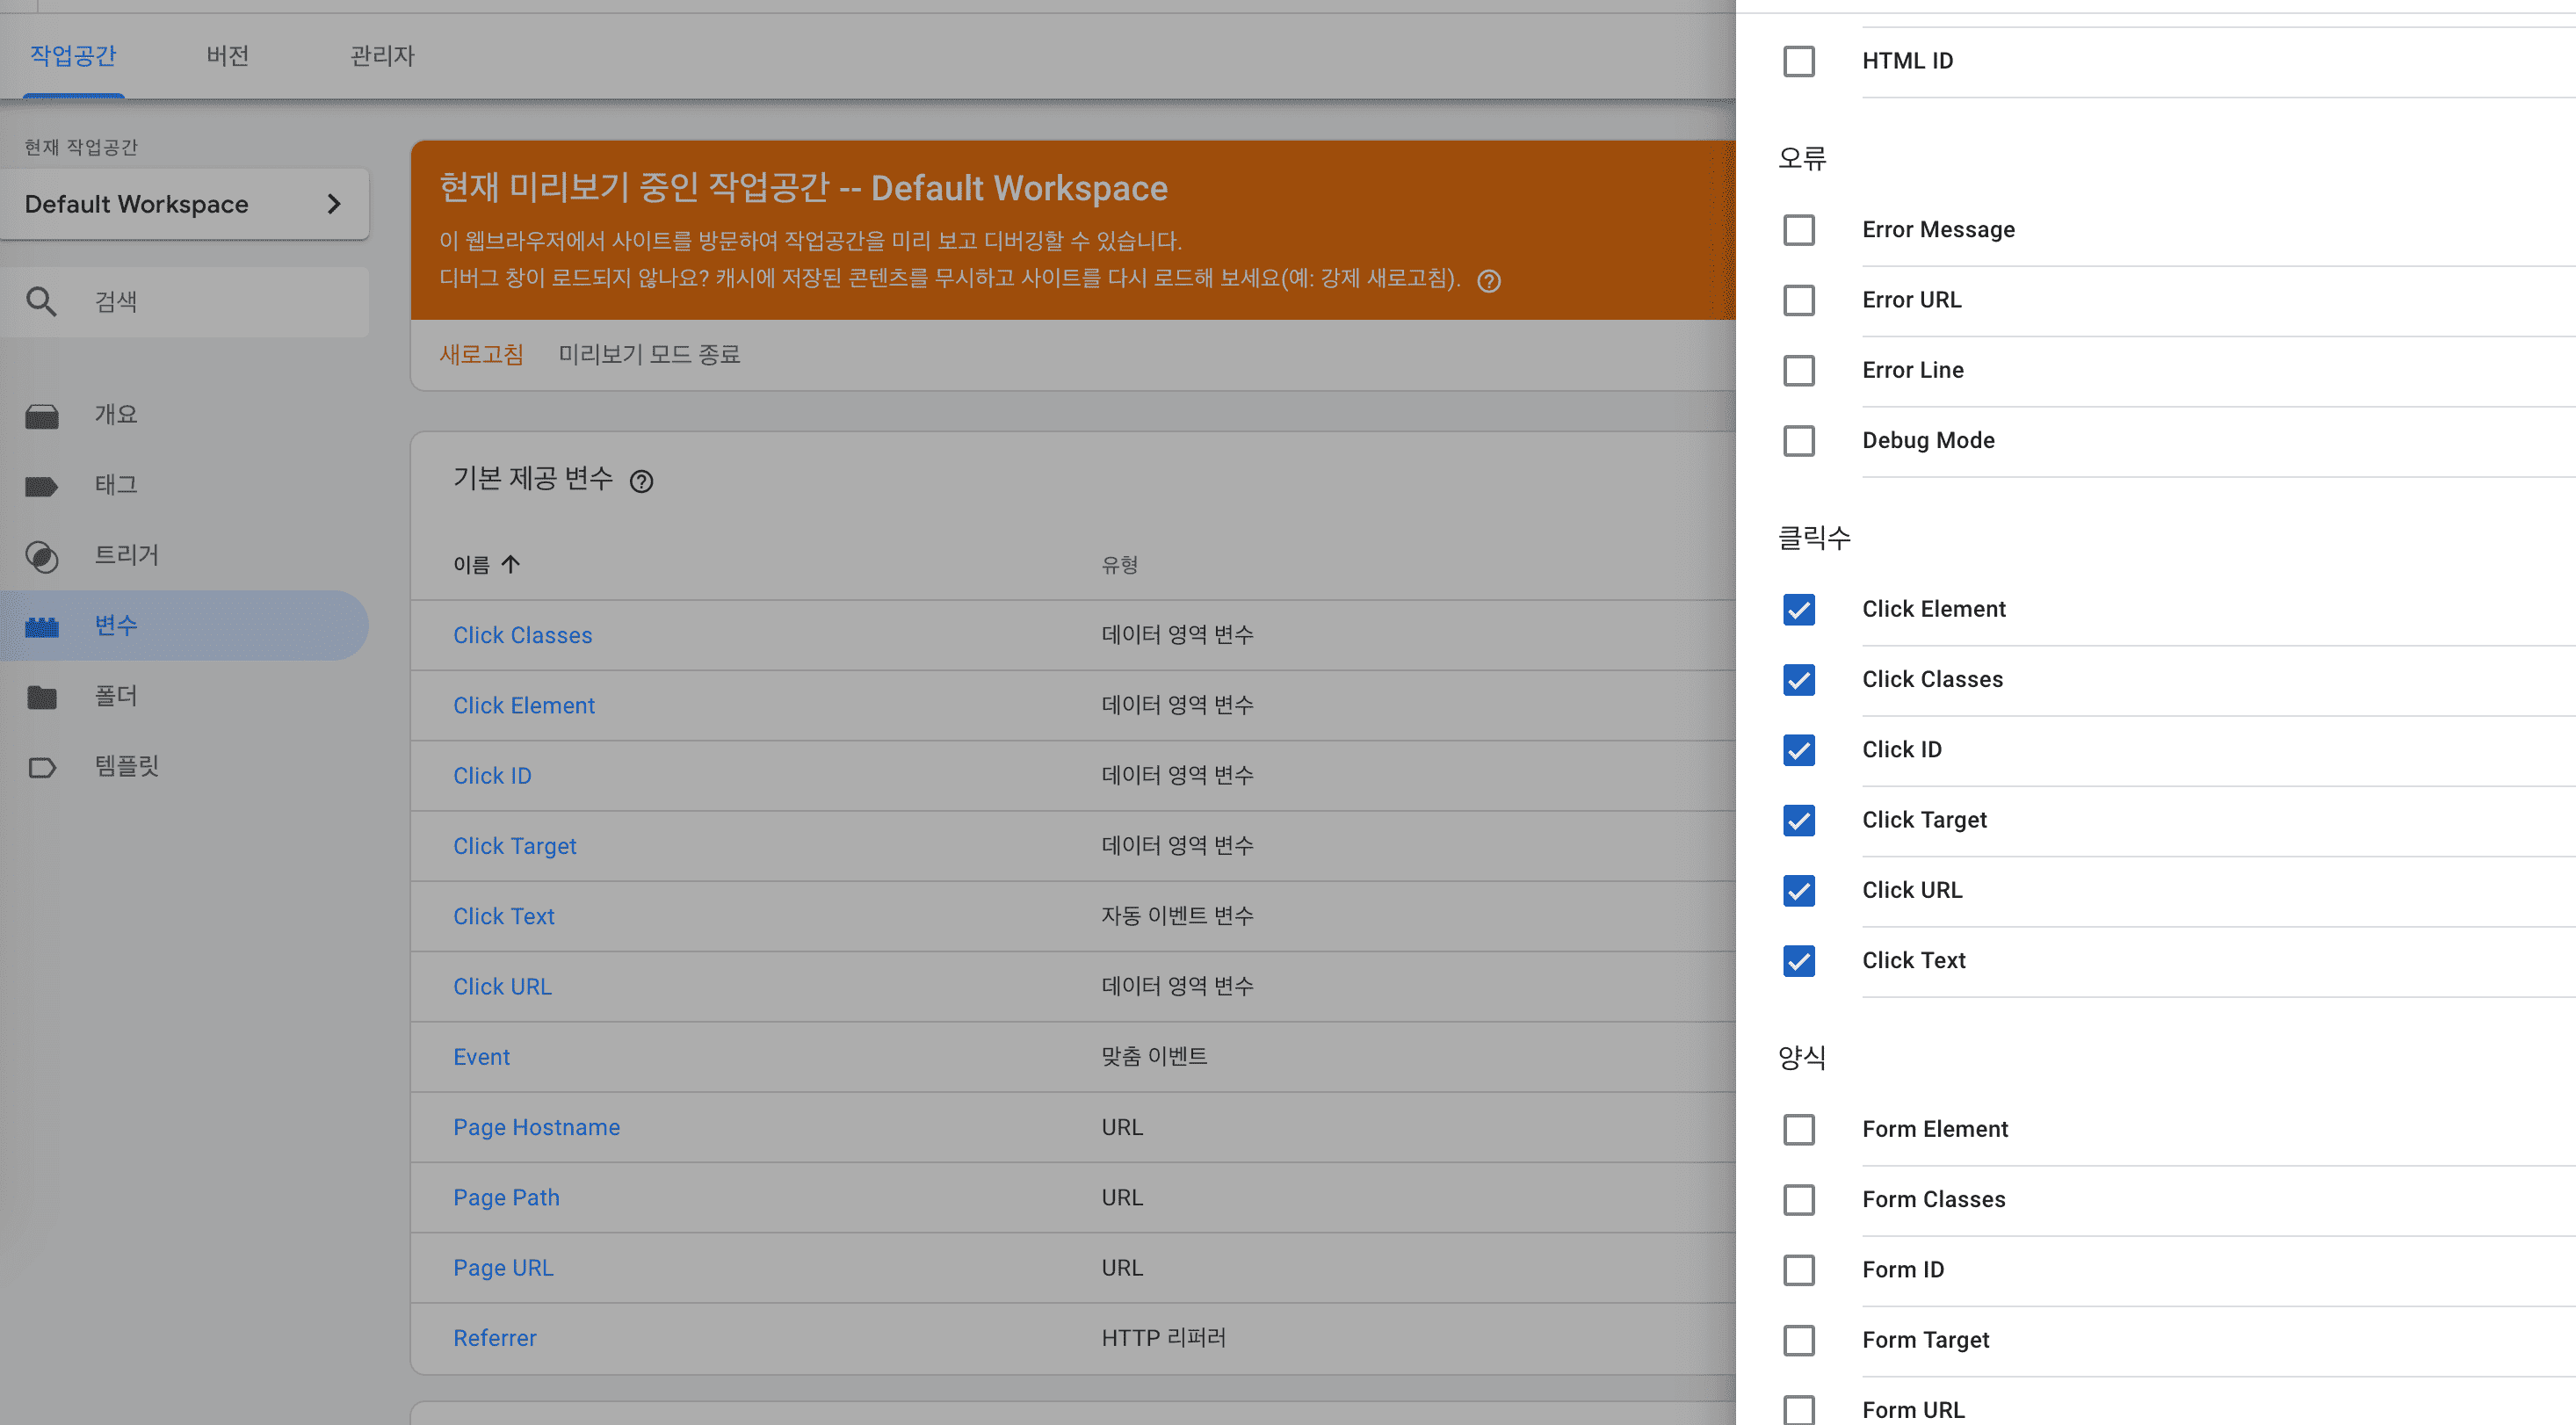Open the 관리자 tab
Image resolution: width=2576 pixels, height=1425 pixels.
(381, 55)
